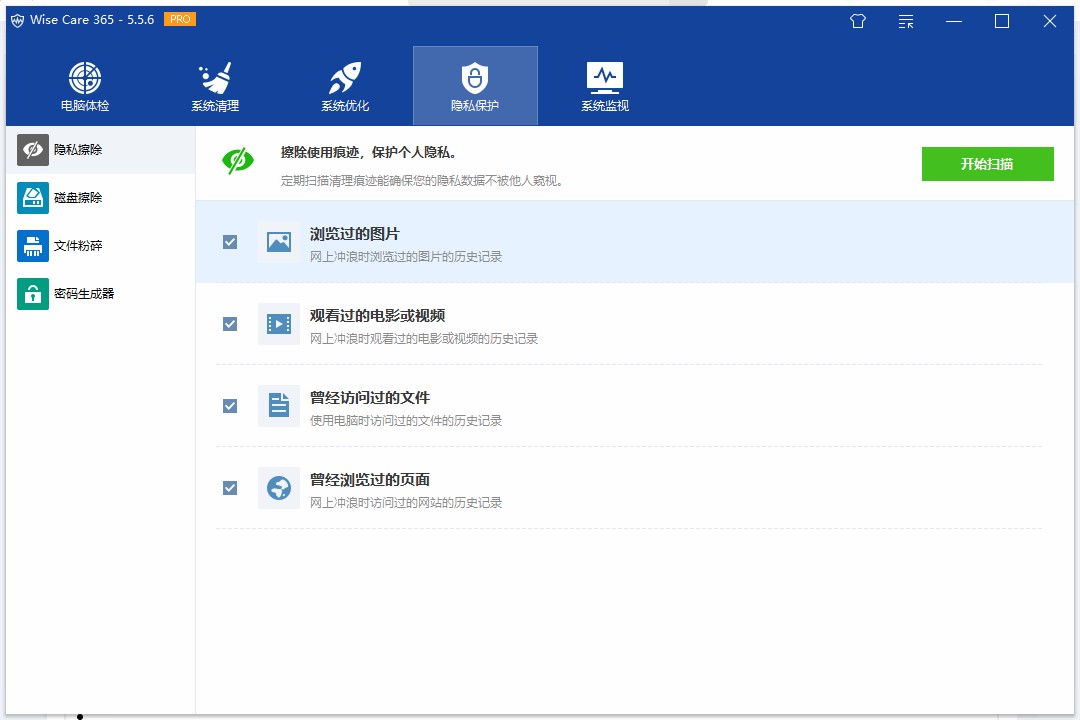Click the Wise Care 365 - 5.5.6 title
The width and height of the screenshot is (1080, 720).
click(x=92, y=20)
